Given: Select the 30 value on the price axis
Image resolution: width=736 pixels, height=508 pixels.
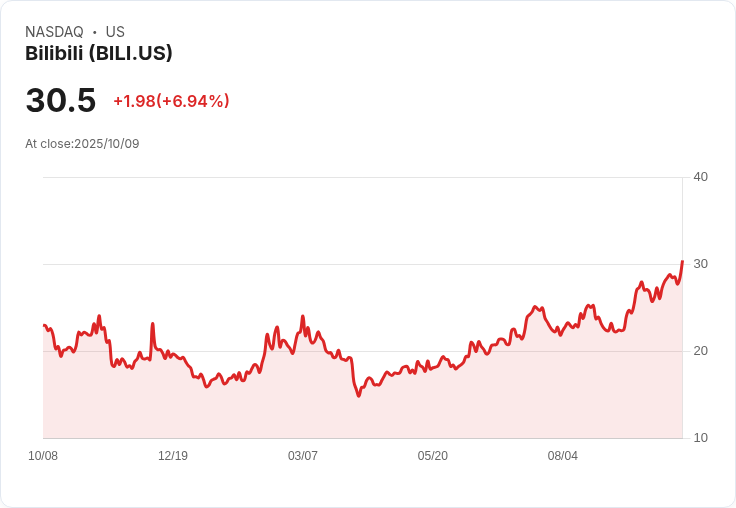Looking at the screenshot, I should tap(701, 264).
